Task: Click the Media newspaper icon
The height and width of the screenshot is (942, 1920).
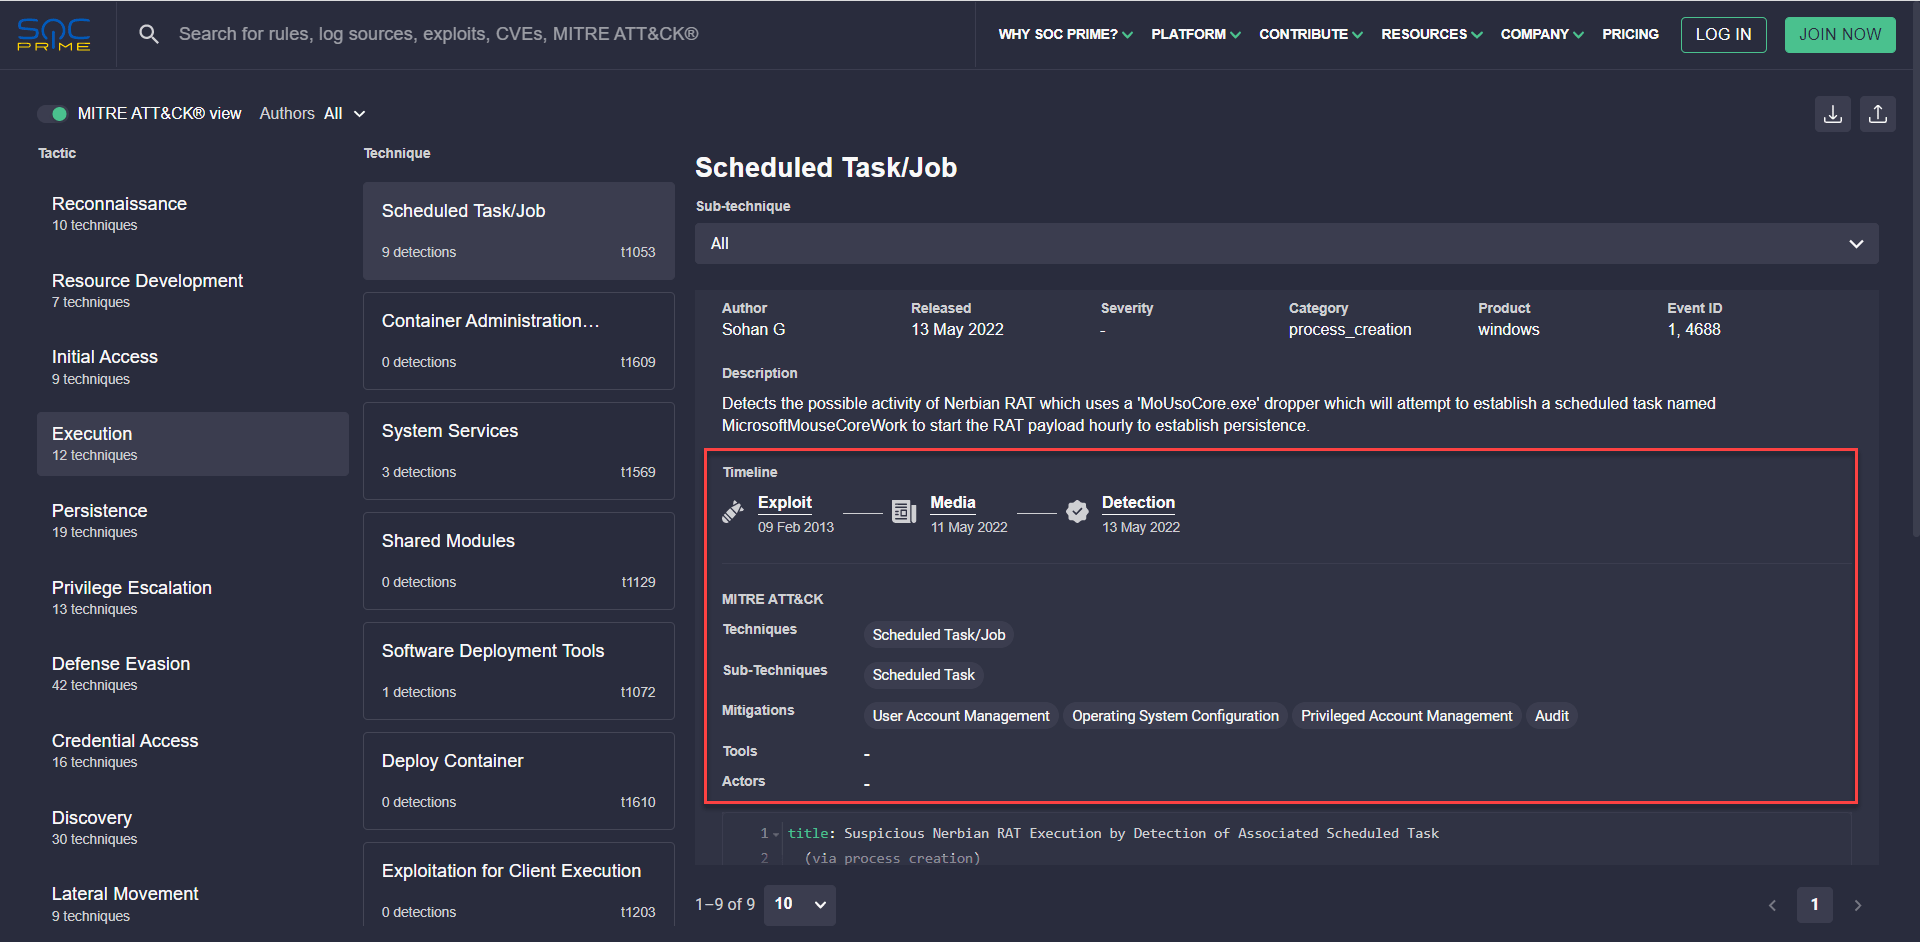Action: click(x=904, y=512)
